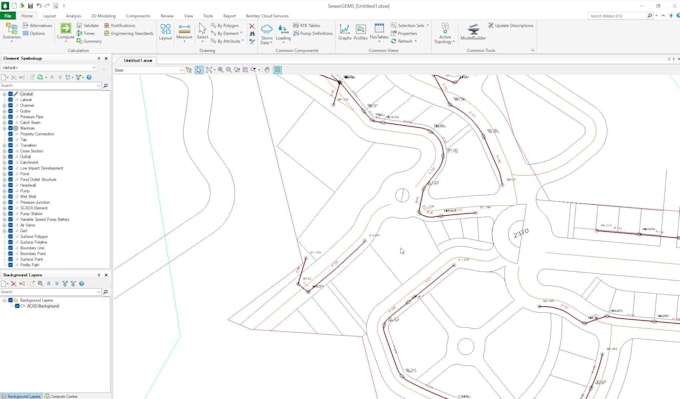Image resolution: width=680 pixels, height=399 pixels.
Task: Open Alternatives
Action: coord(37,26)
